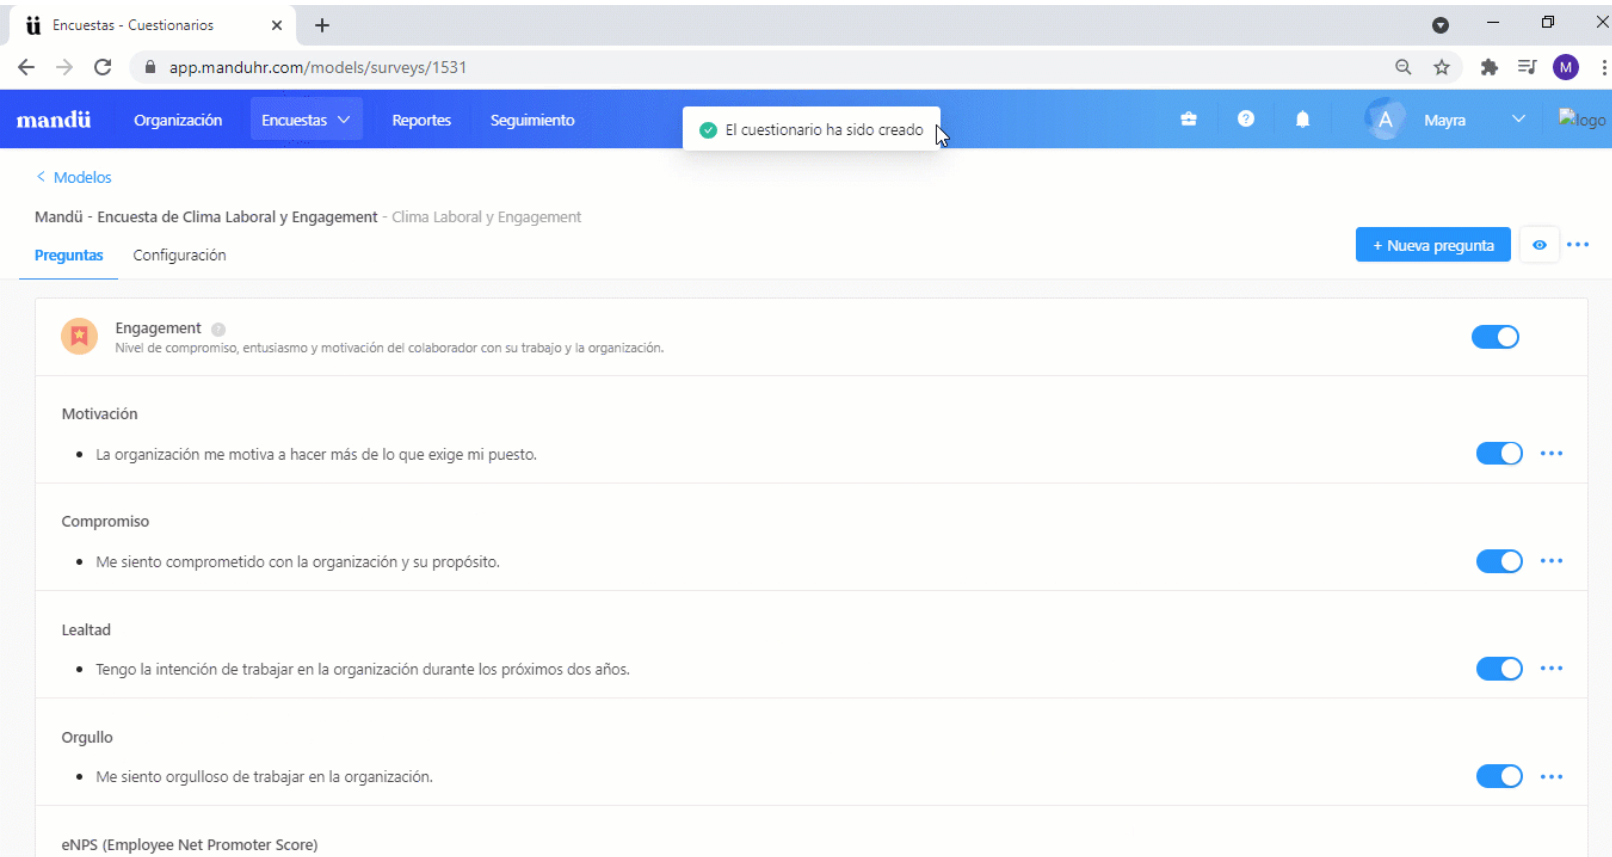Click the browser address bar URL
Screen dimensions: 1612x857
pyautogui.click(x=317, y=67)
